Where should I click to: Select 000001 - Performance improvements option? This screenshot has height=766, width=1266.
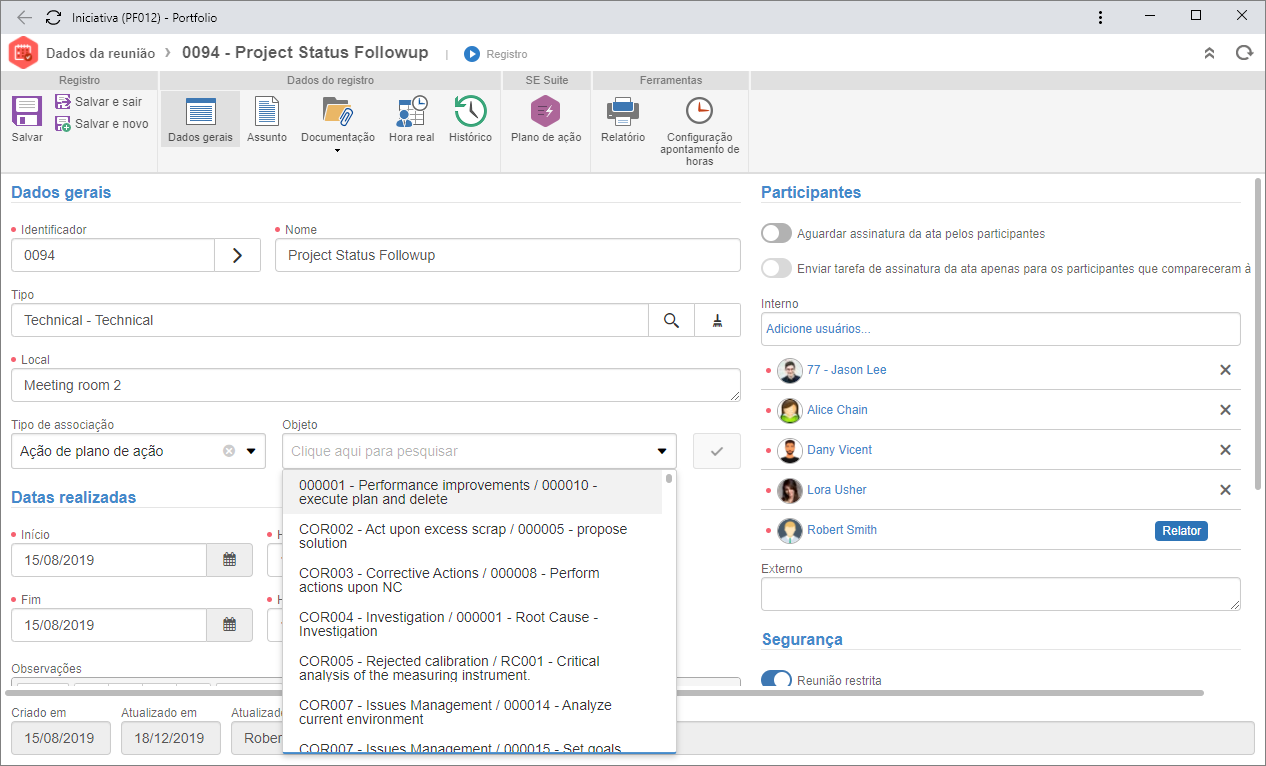473,492
